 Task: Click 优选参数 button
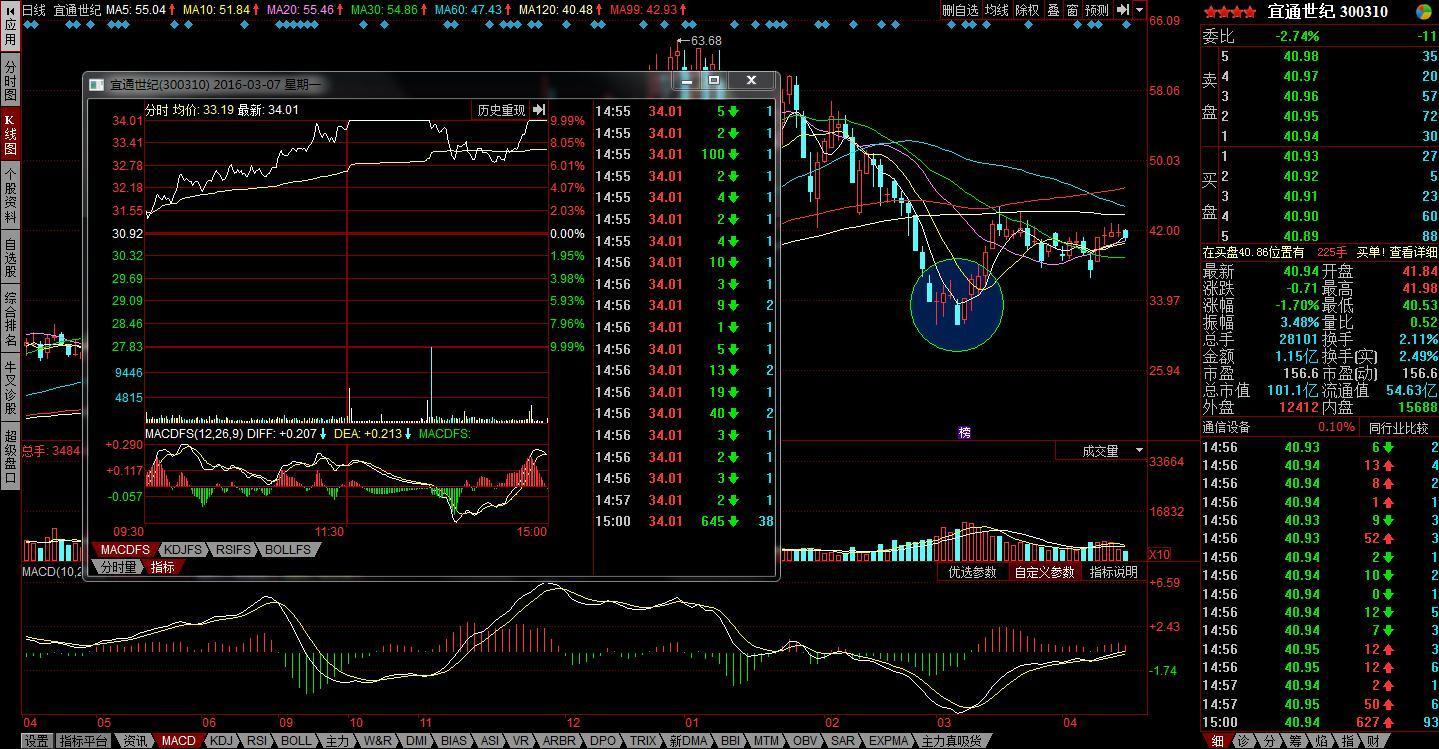972,572
